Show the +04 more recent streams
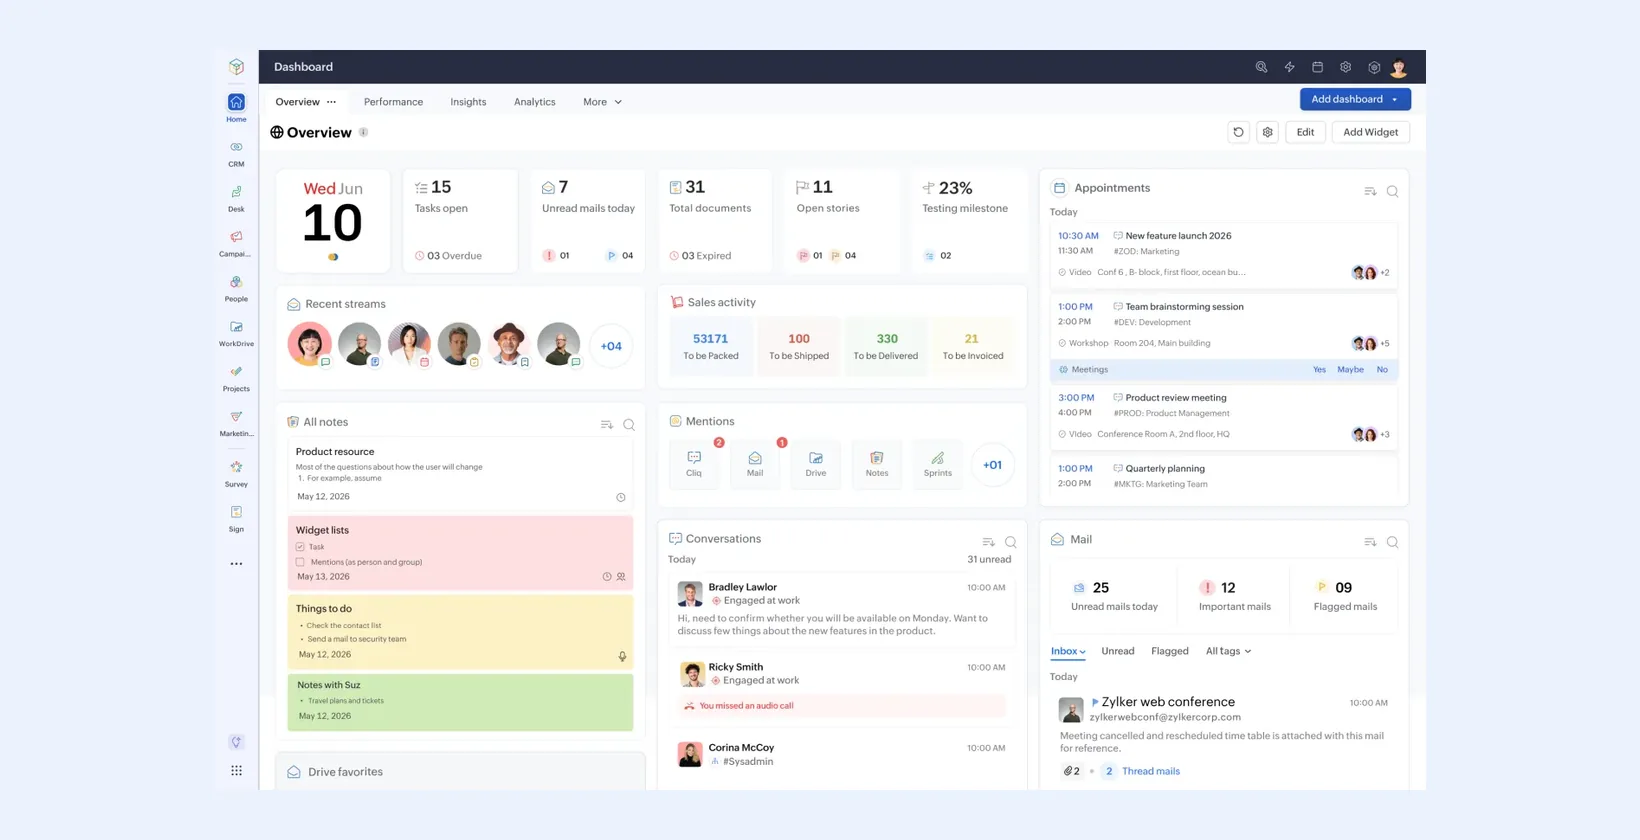 point(611,346)
